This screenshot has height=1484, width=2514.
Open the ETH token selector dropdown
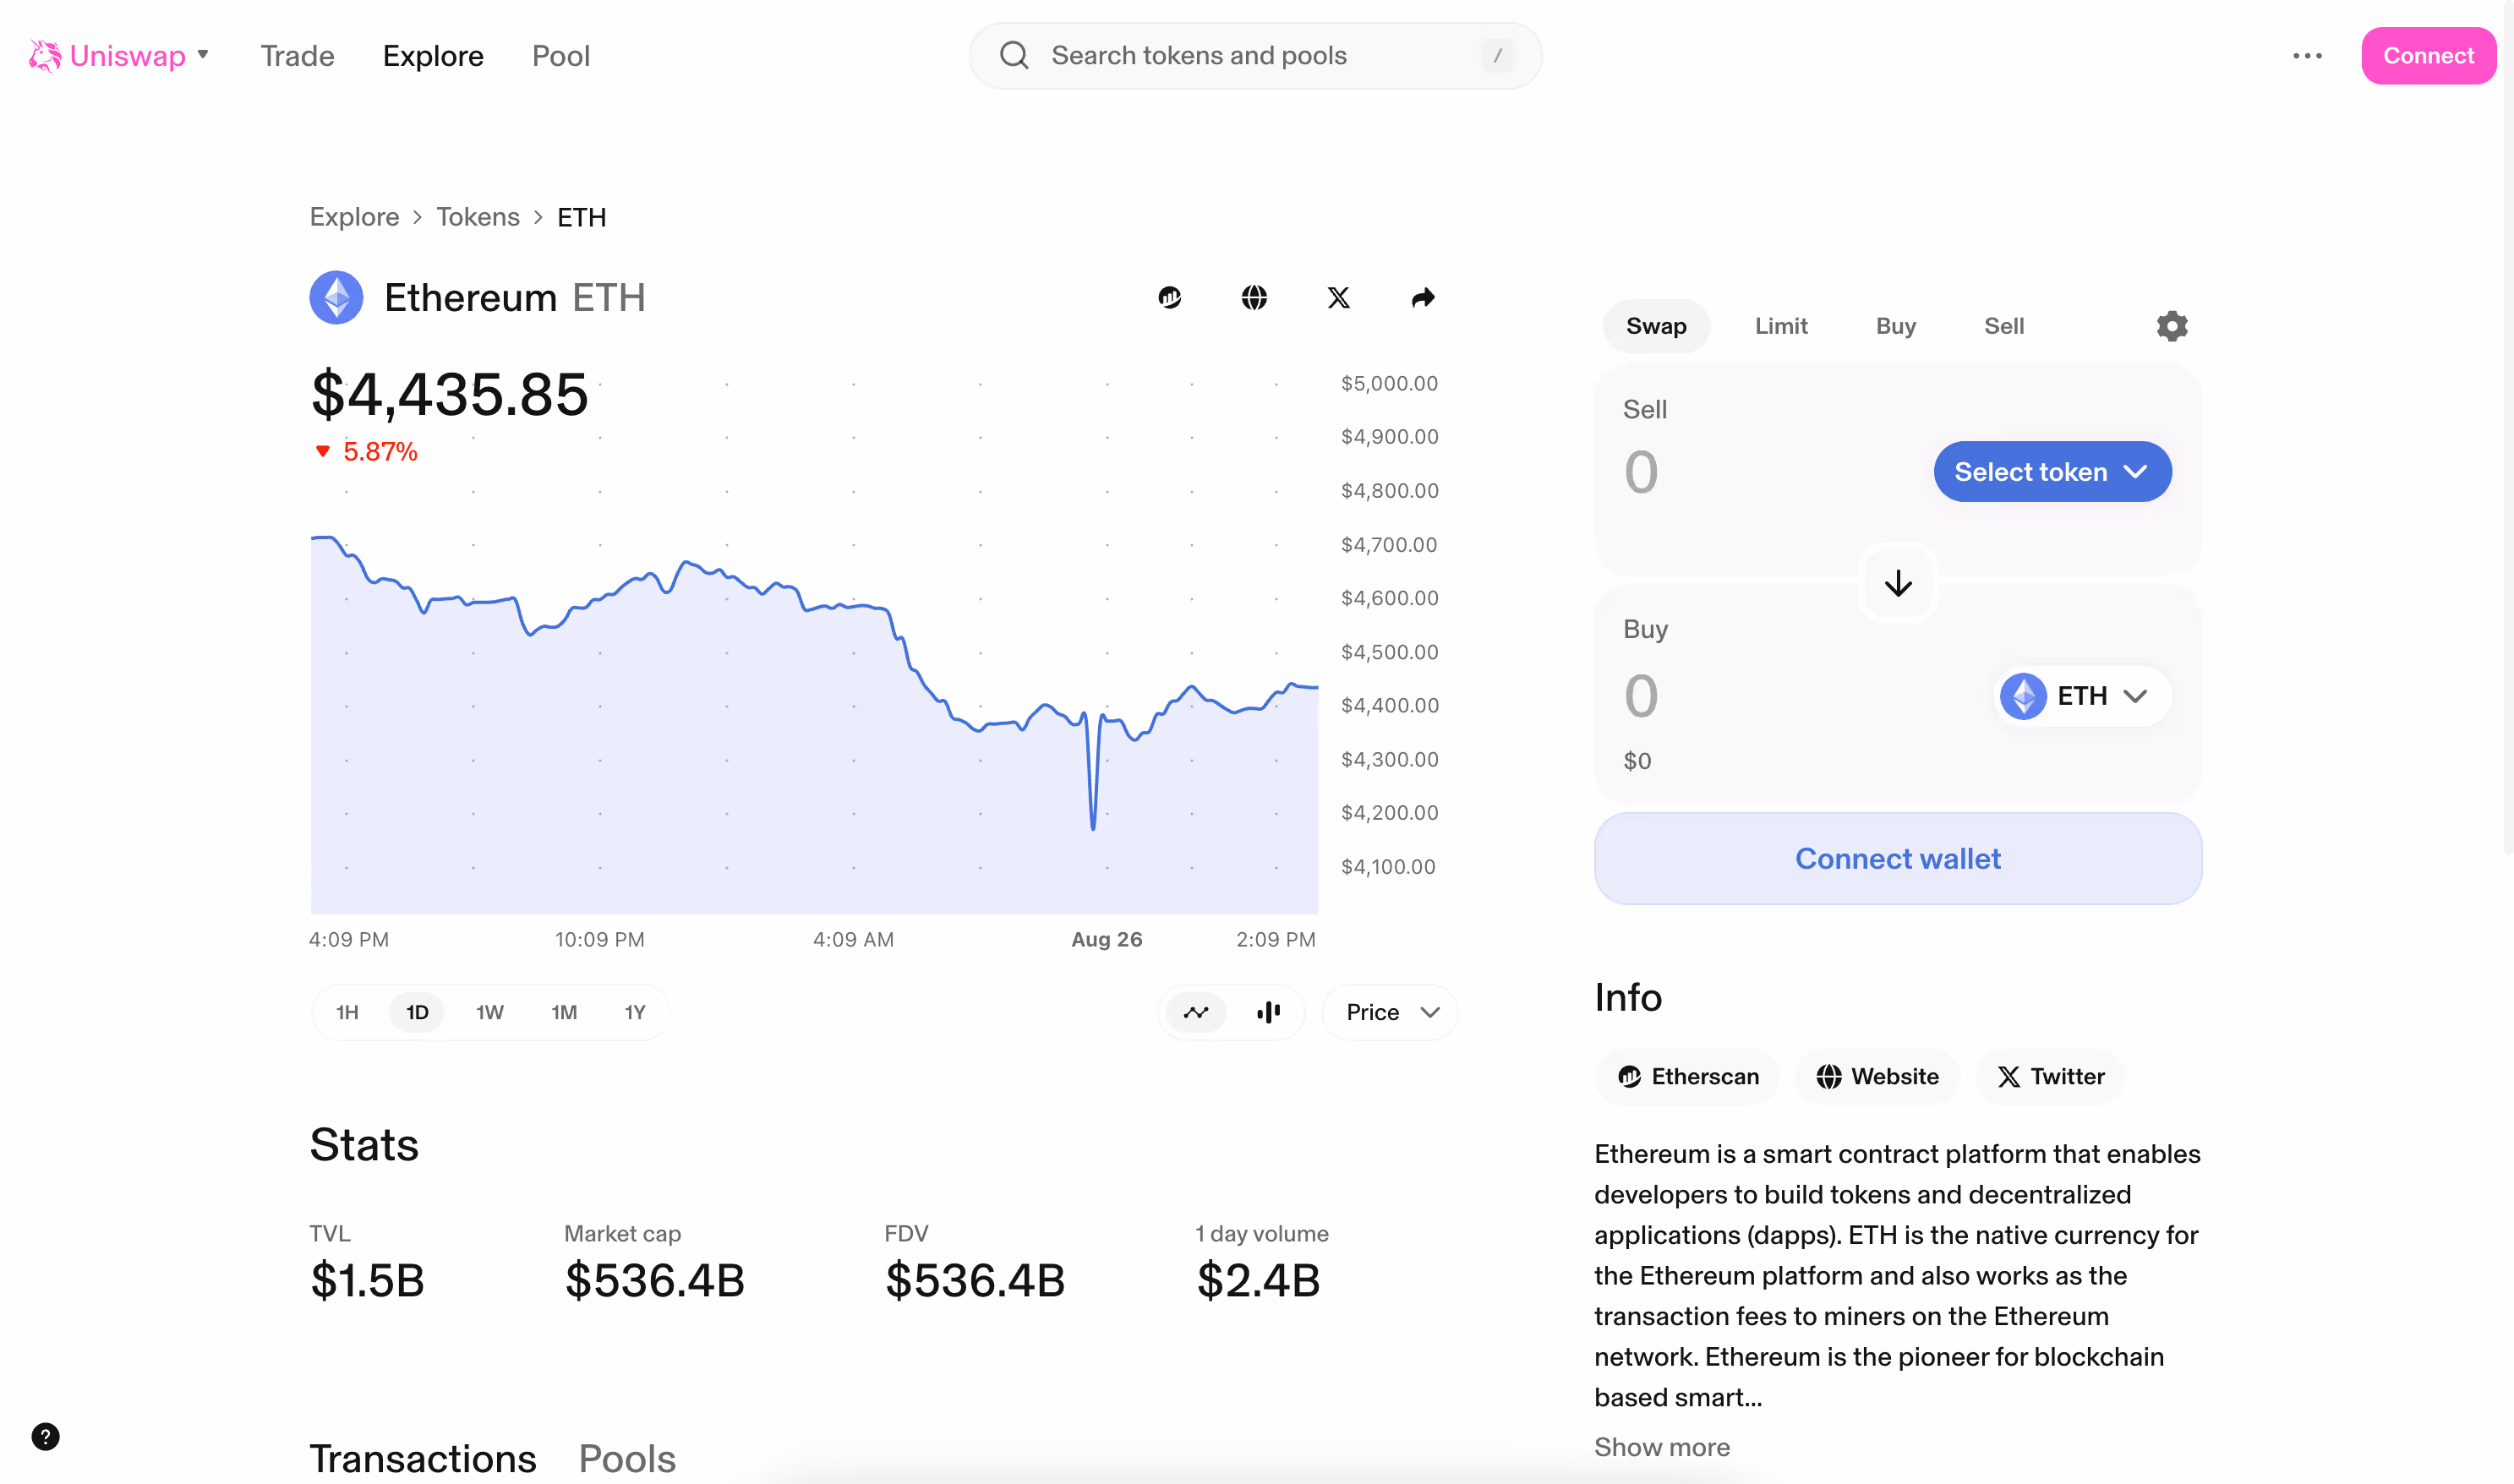click(x=2082, y=696)
